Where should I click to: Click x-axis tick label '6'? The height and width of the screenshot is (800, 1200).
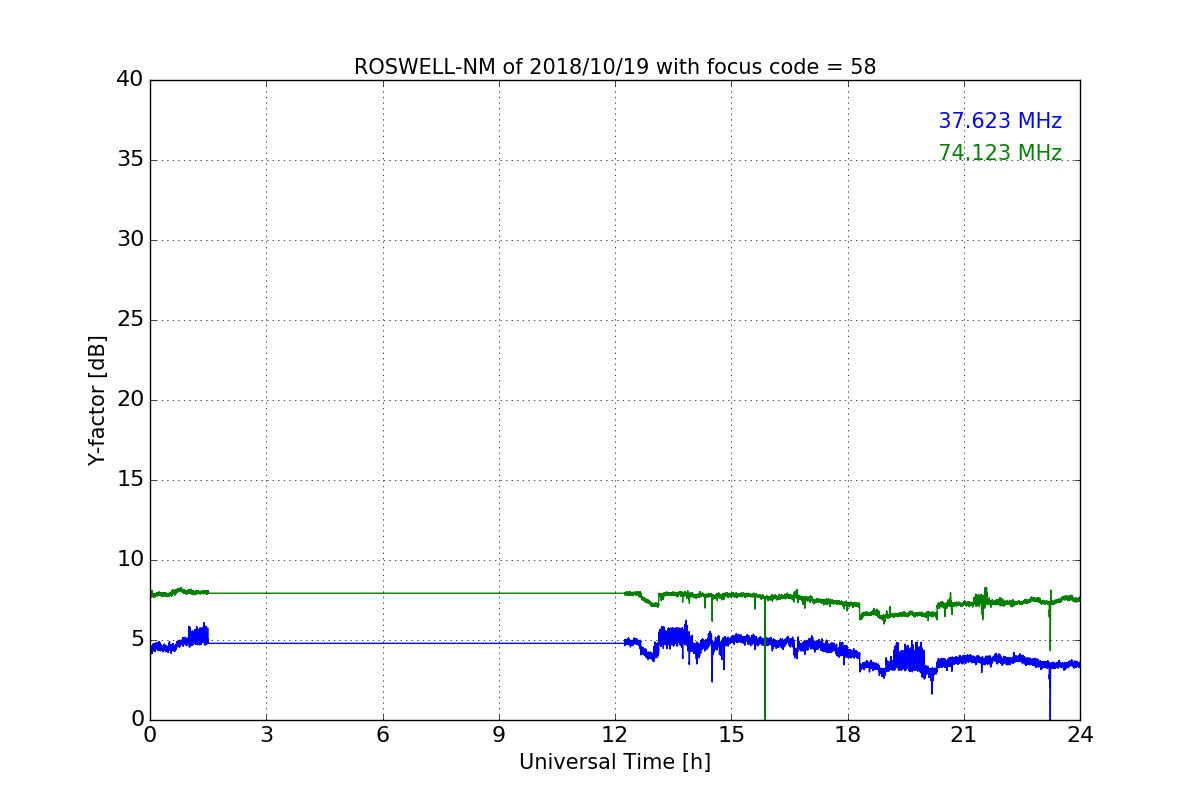(383, 735)
